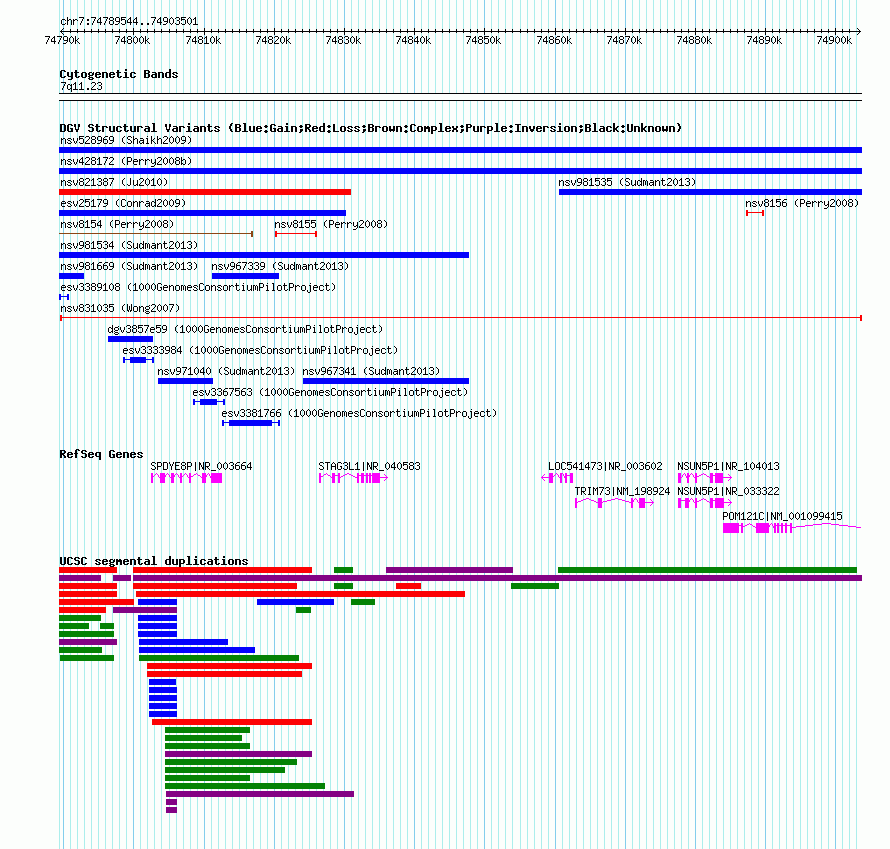Screen dimensions: 890x849
Task: Select the small red nsv8156 variant marker
Action: coord(755,213)
